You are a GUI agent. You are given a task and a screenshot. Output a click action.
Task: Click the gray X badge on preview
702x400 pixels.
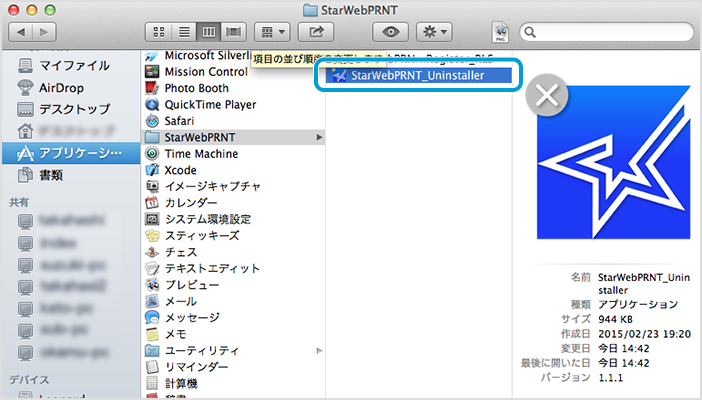point(547,95)
